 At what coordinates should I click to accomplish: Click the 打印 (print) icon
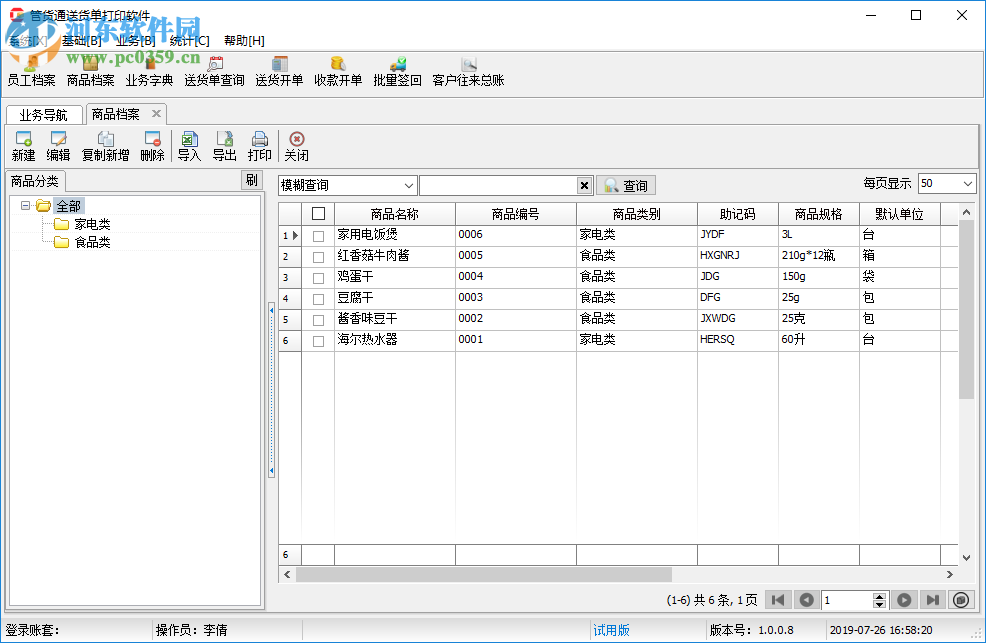[260, 146]
